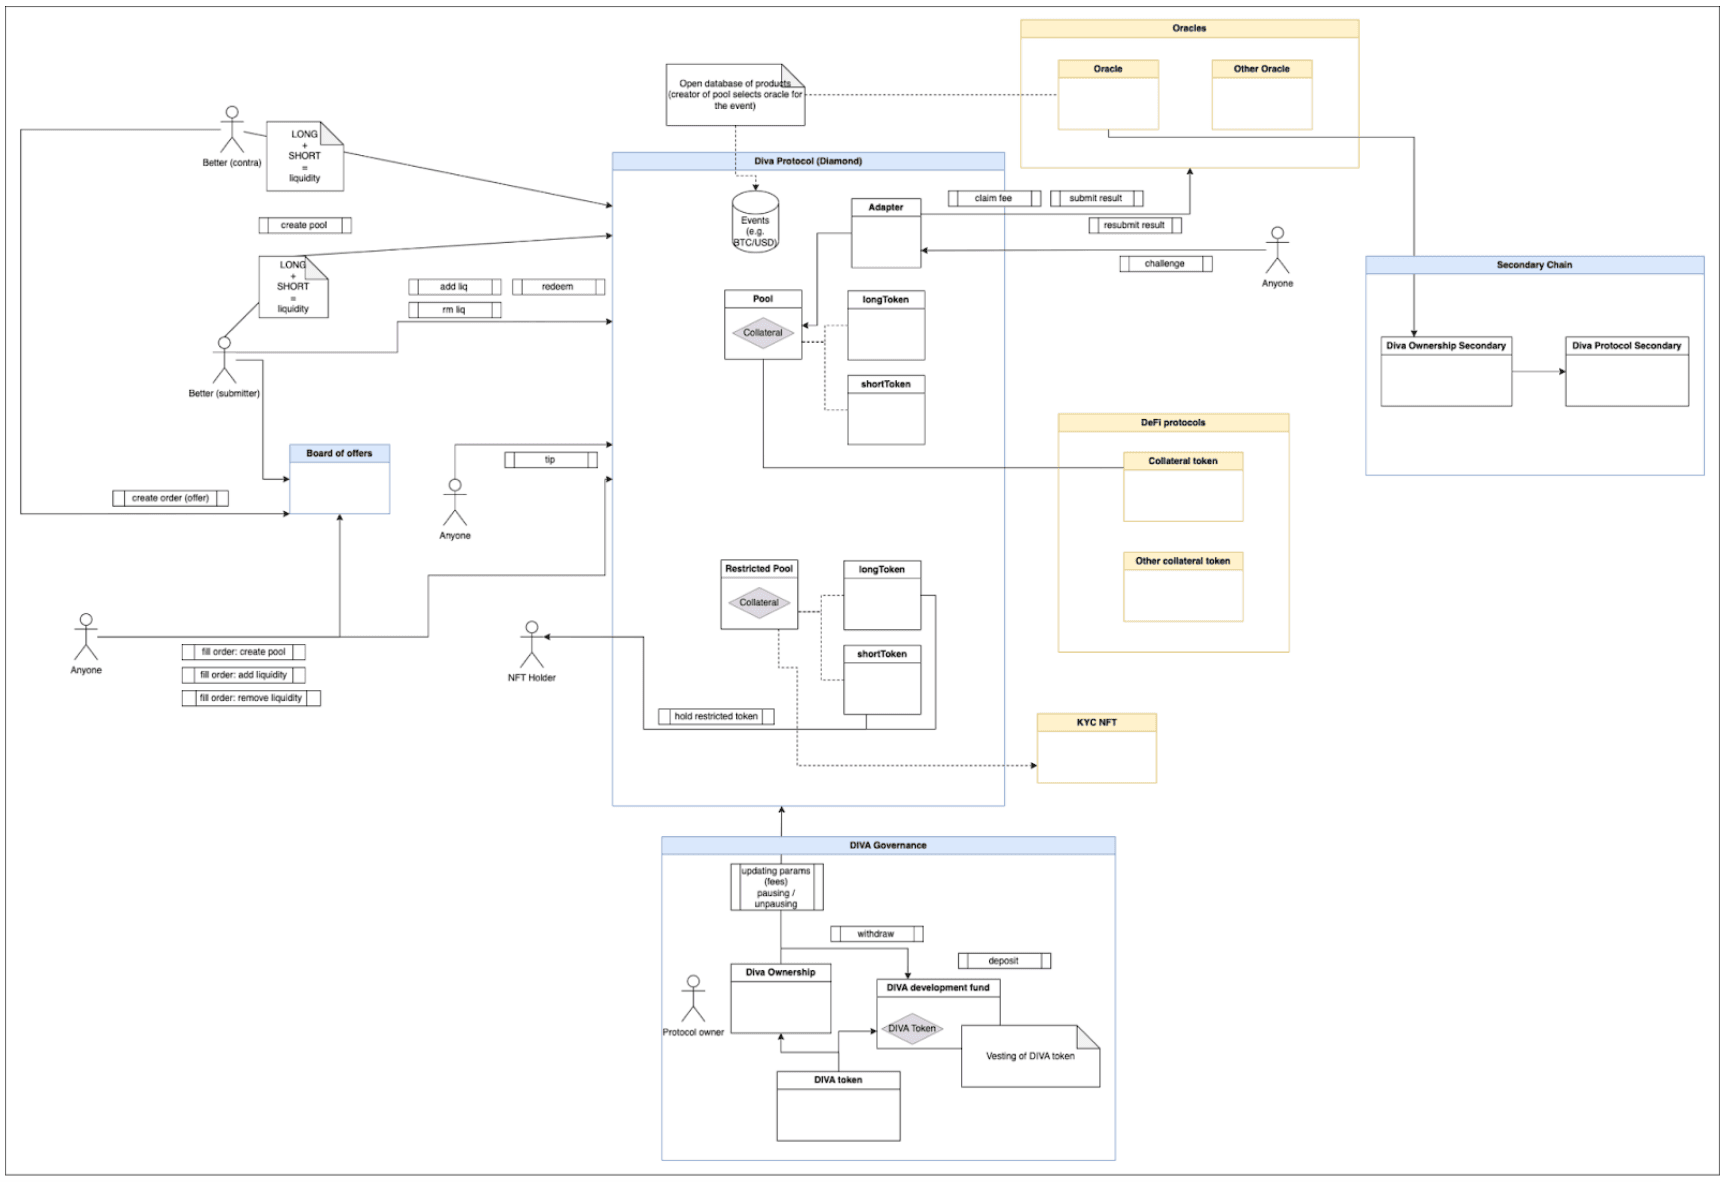Select the Secondary Chain container header

(1535, 265)
